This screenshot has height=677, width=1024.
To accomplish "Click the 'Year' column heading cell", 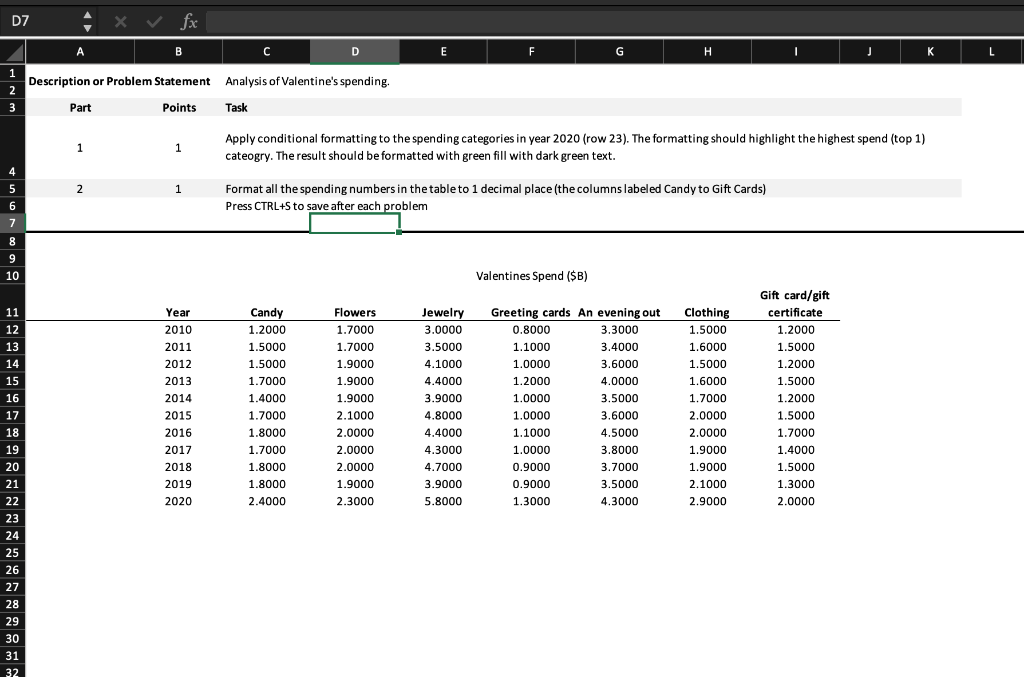I will point(178,312).
